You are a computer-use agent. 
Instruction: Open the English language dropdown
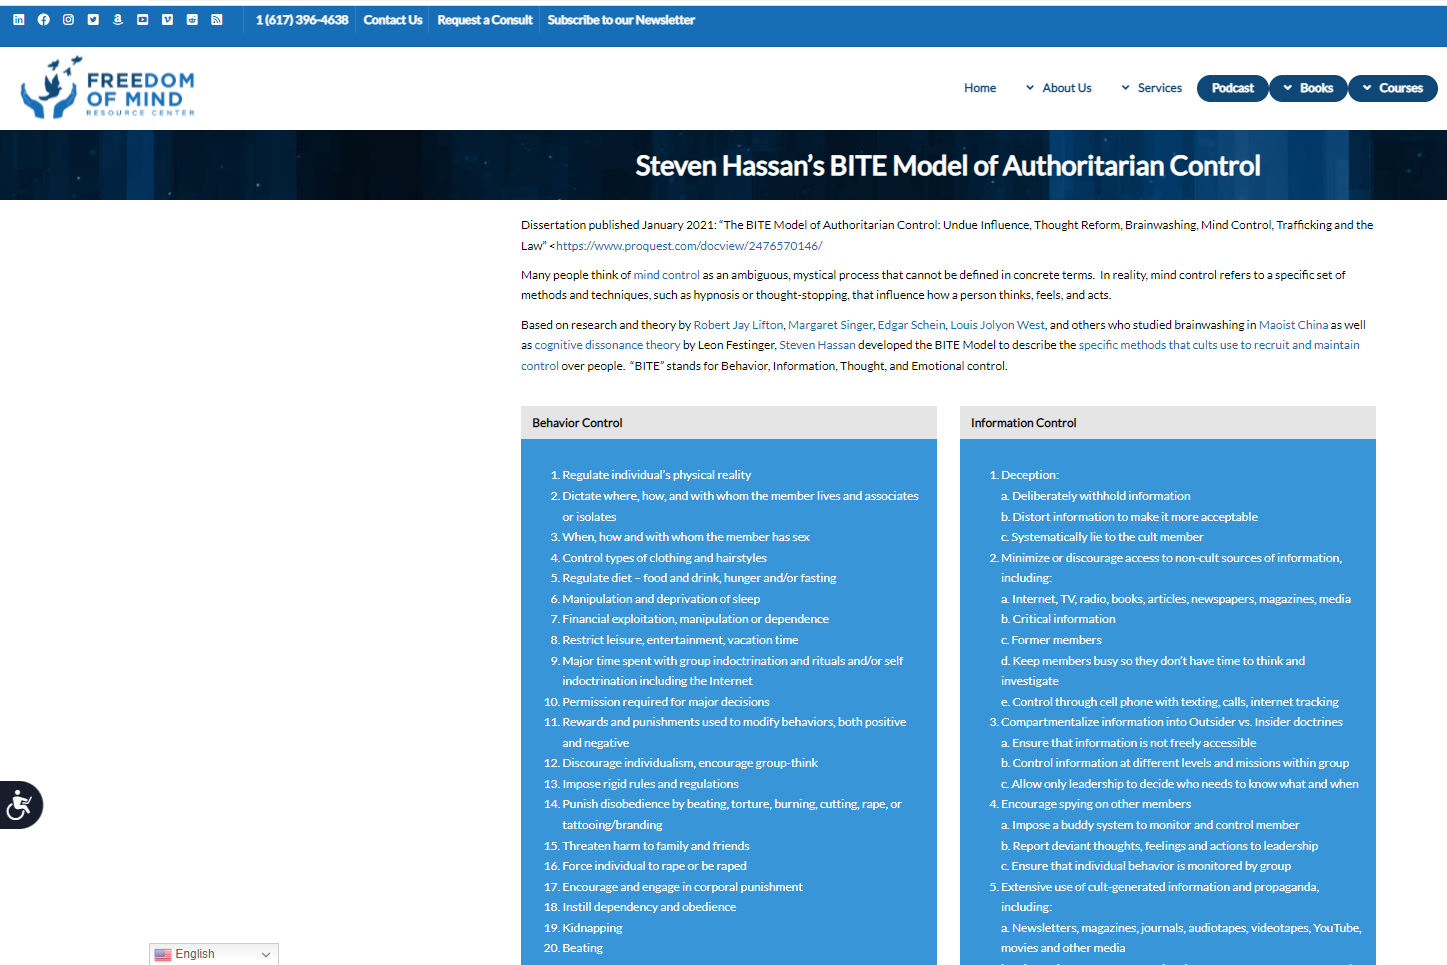(214, 954)
